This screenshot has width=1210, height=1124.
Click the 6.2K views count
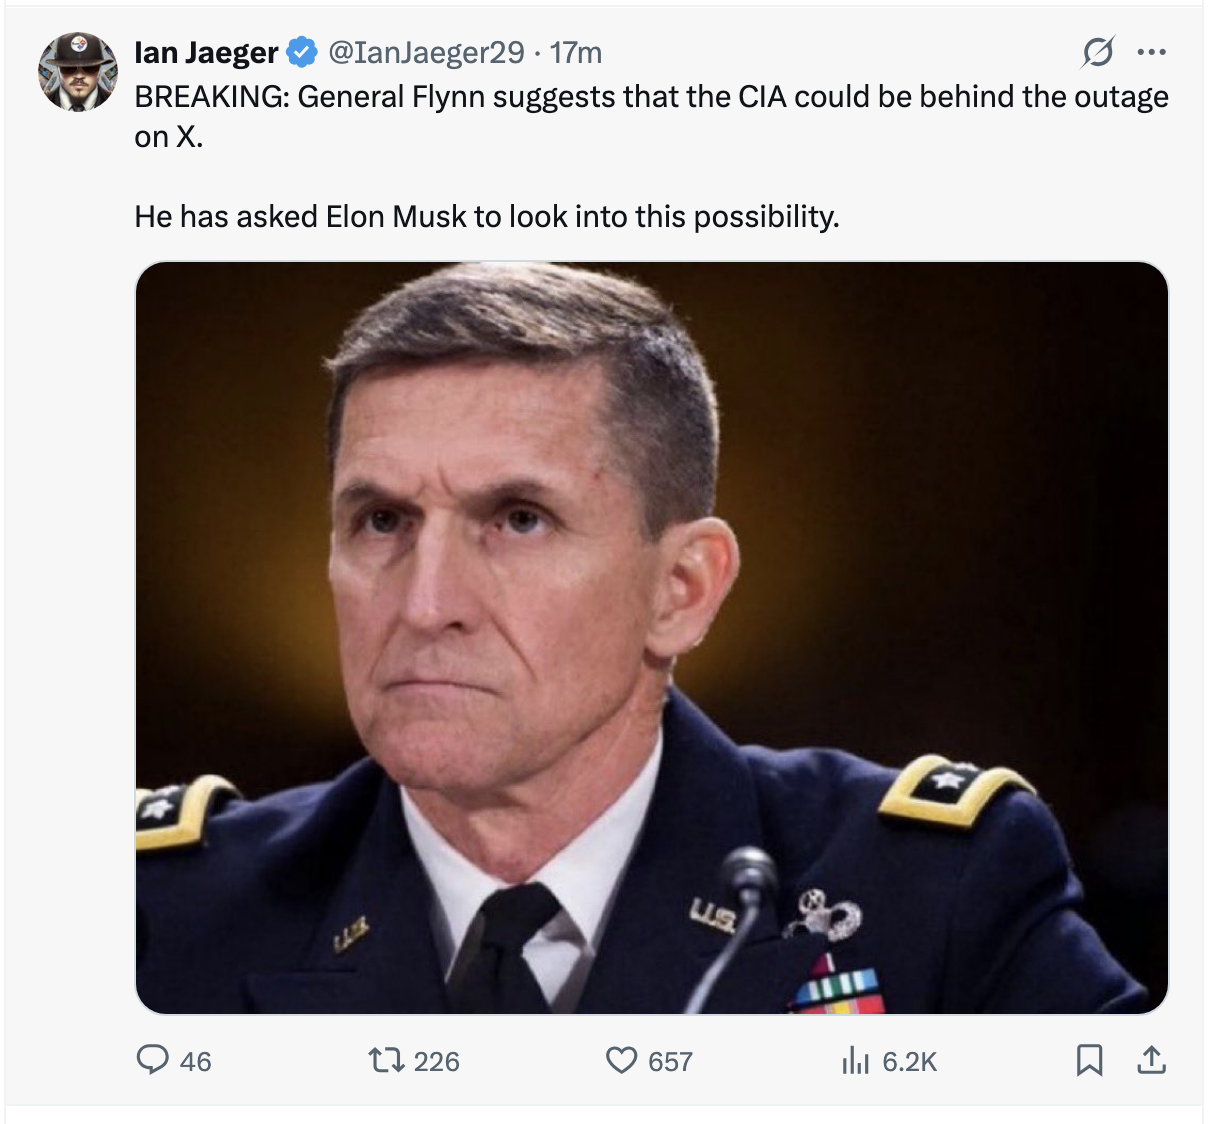(910, 1061)
